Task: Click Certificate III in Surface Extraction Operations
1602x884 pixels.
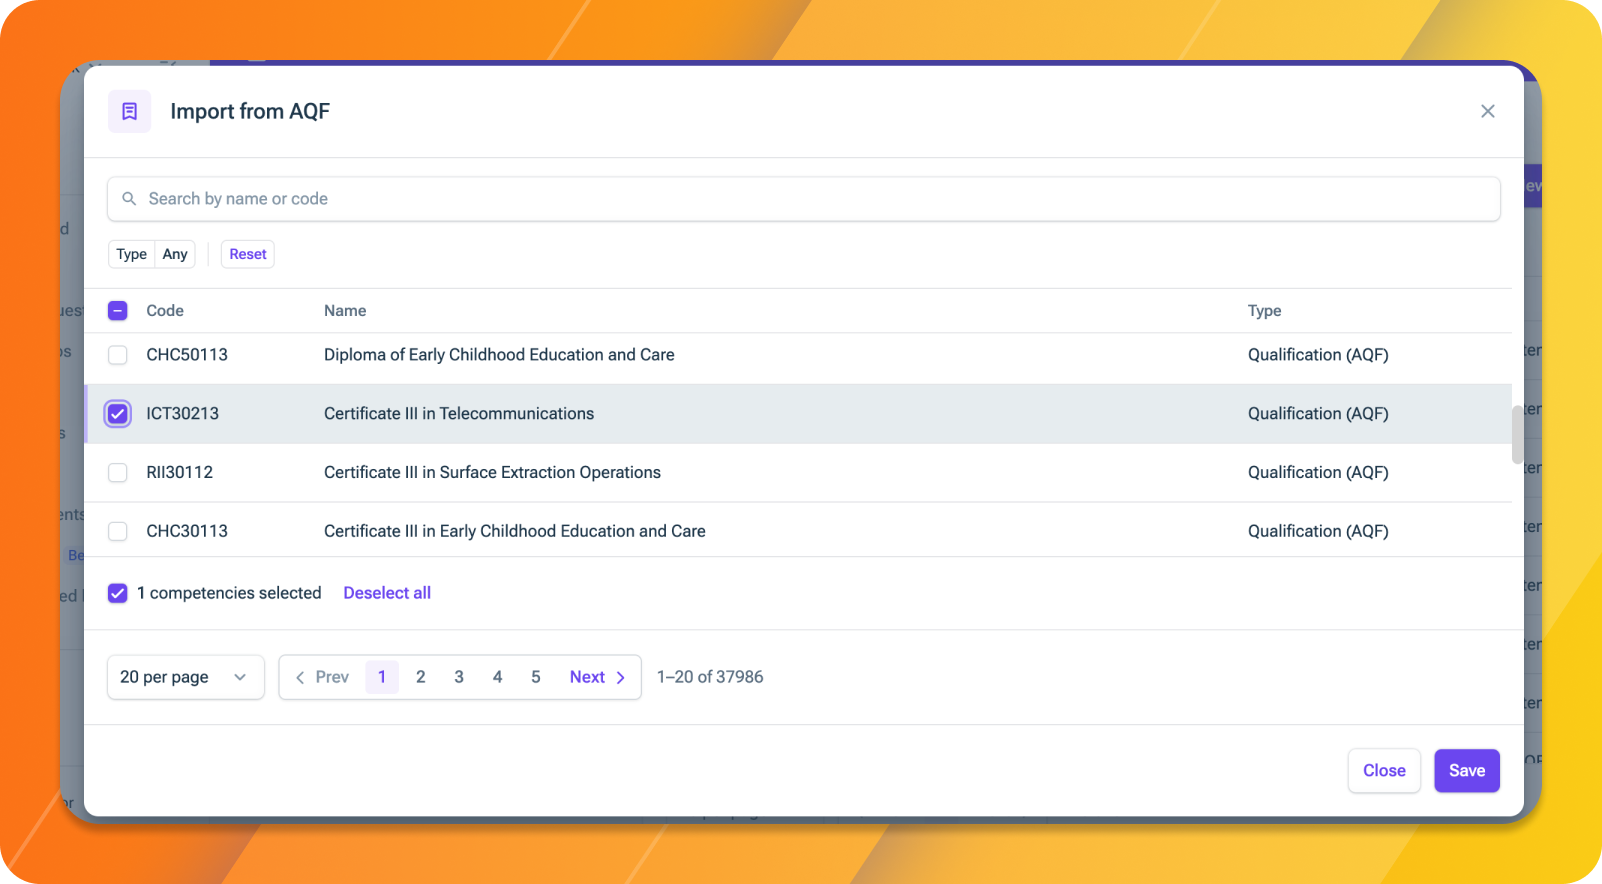Action: click(492, 472)
